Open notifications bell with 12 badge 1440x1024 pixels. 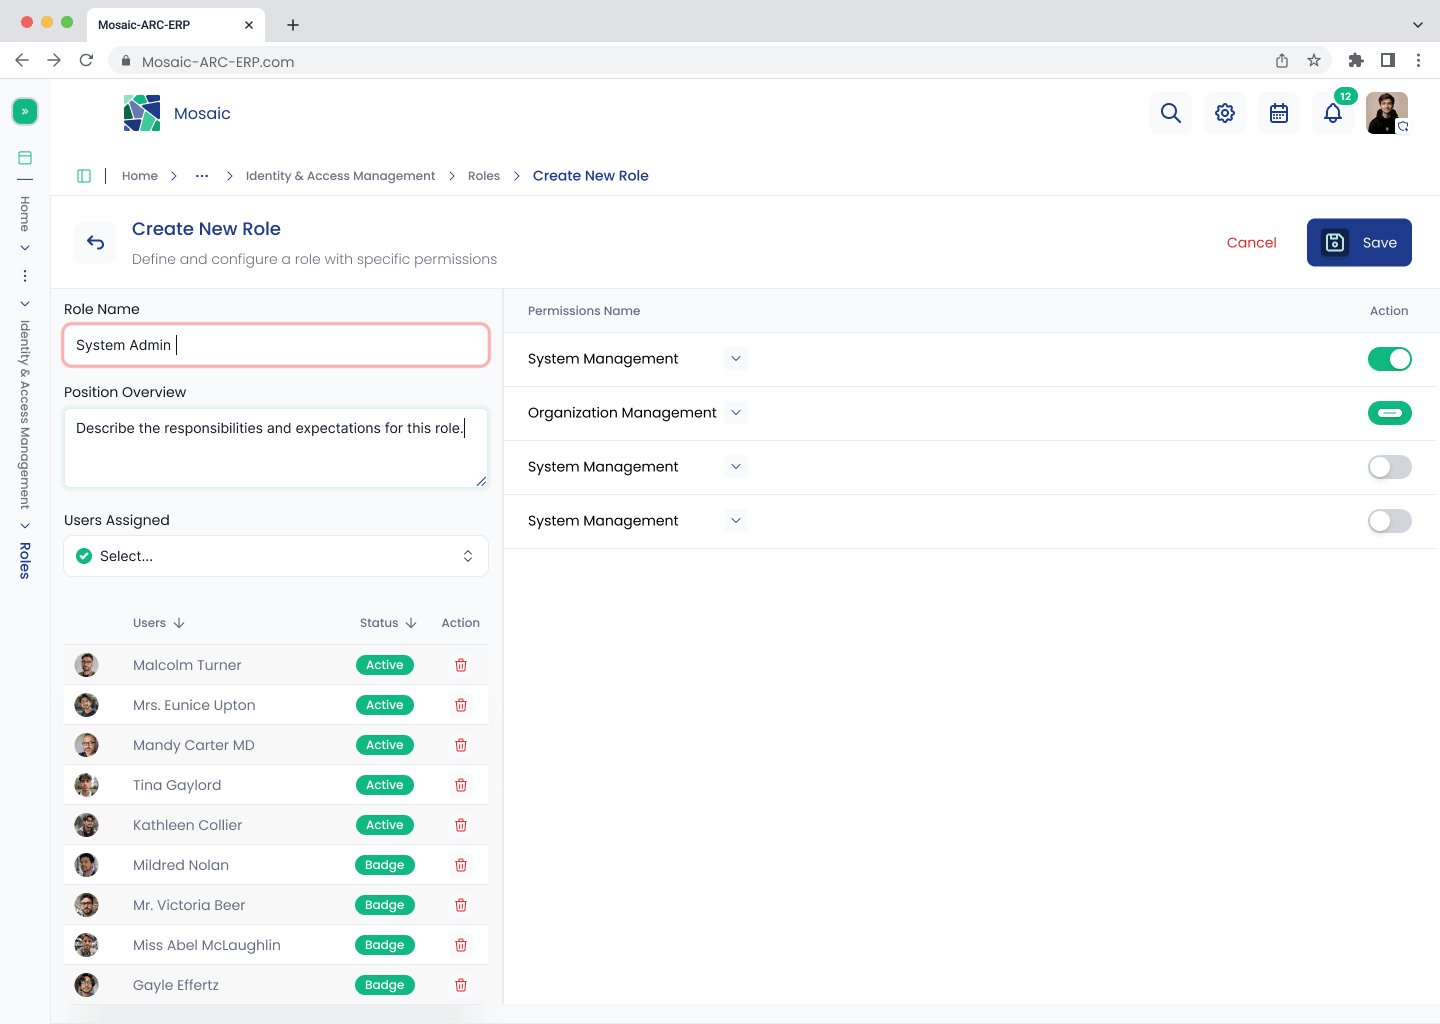tap(1333, 113)
